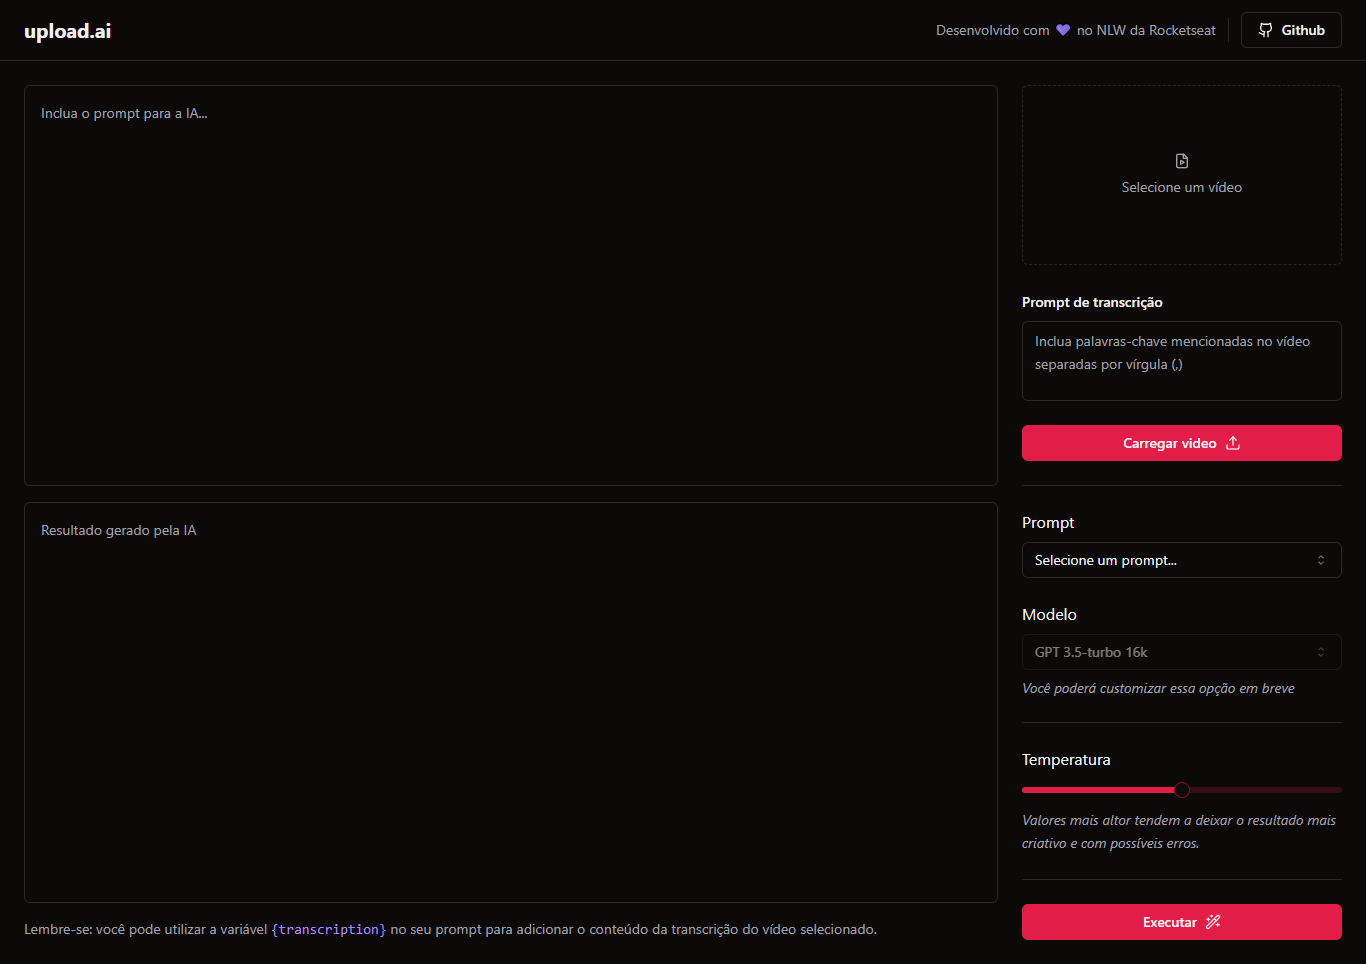Open the Selecione um prompt dropdown
This screenshot has width=1366, height=964.
pos(1182,560)
